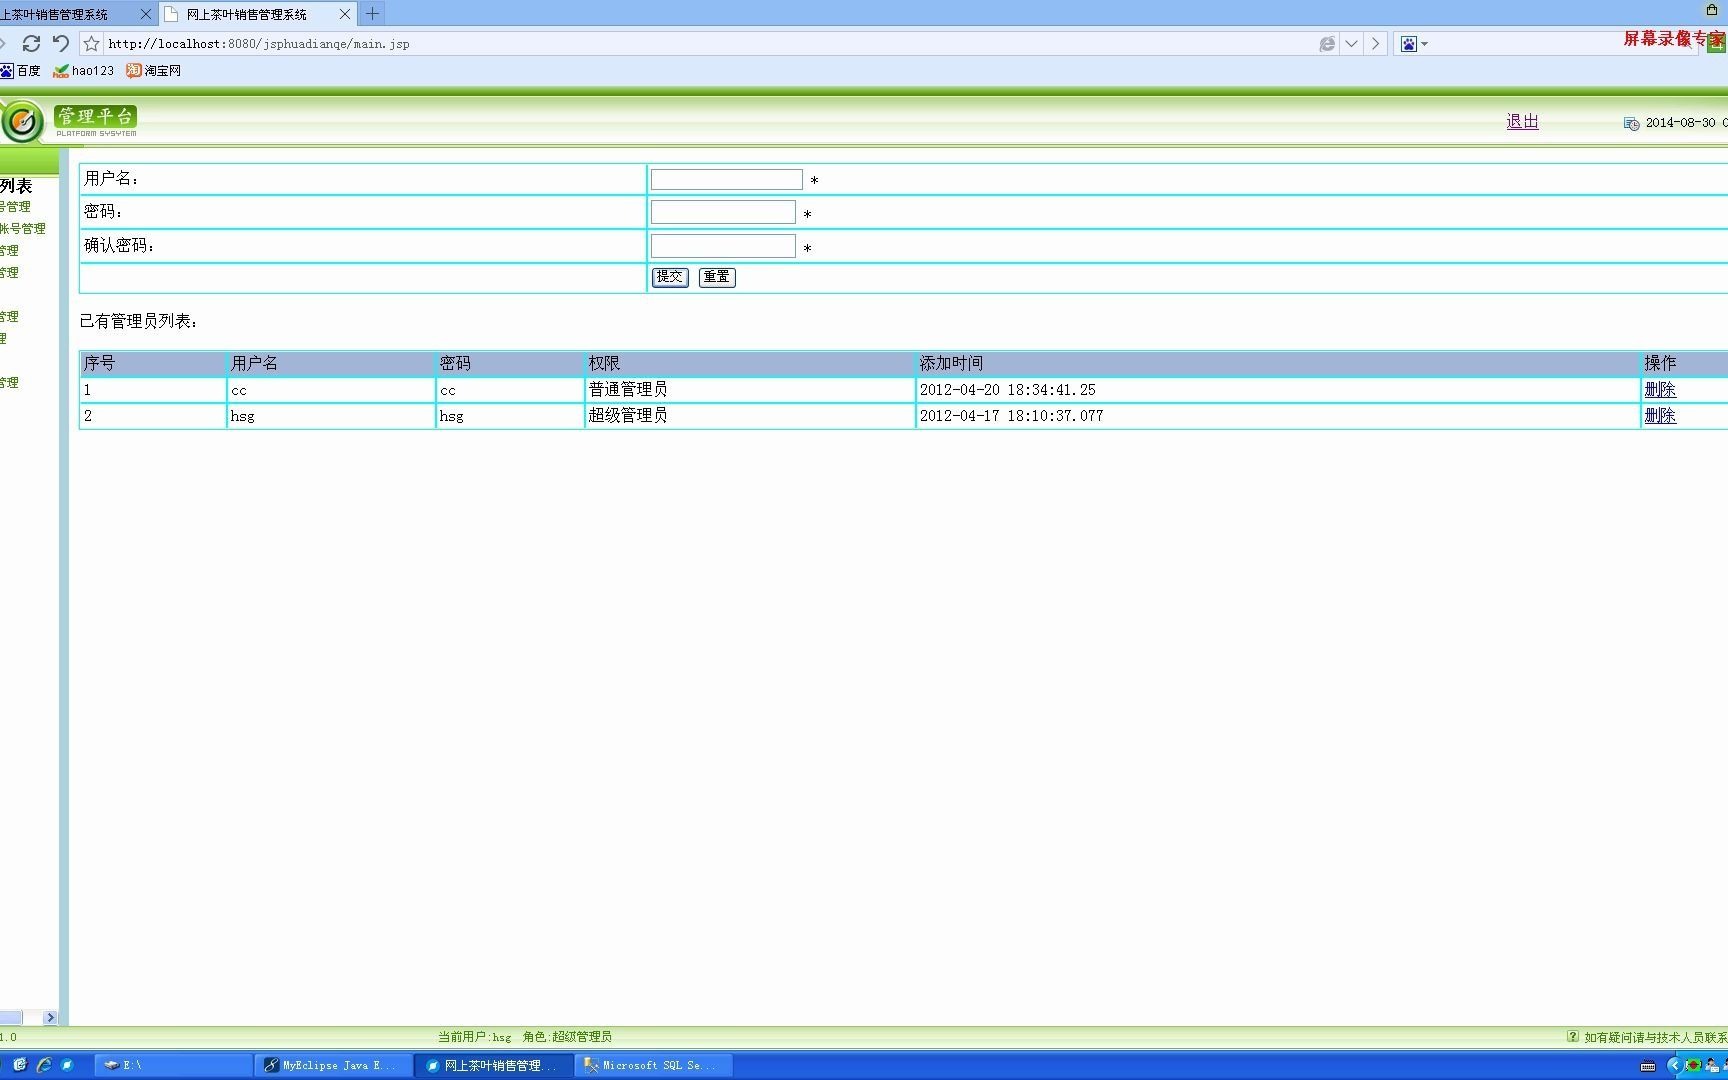Click the help question icon in status bar
1728x1080 pixels.
tap(1572, 1037)
